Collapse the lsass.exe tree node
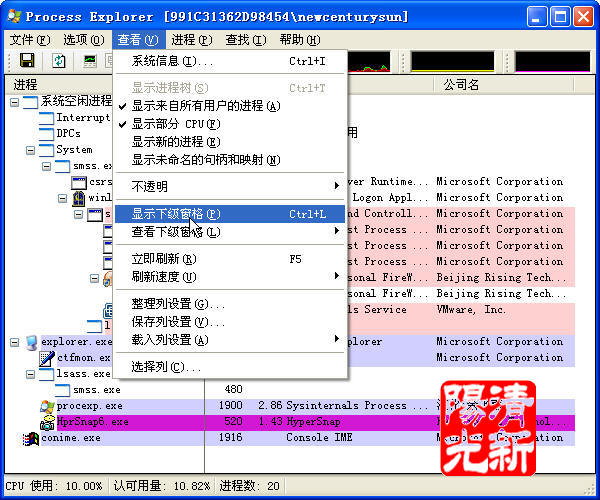The width and height of the screenshot is (600, 500). tap(31, 375)
